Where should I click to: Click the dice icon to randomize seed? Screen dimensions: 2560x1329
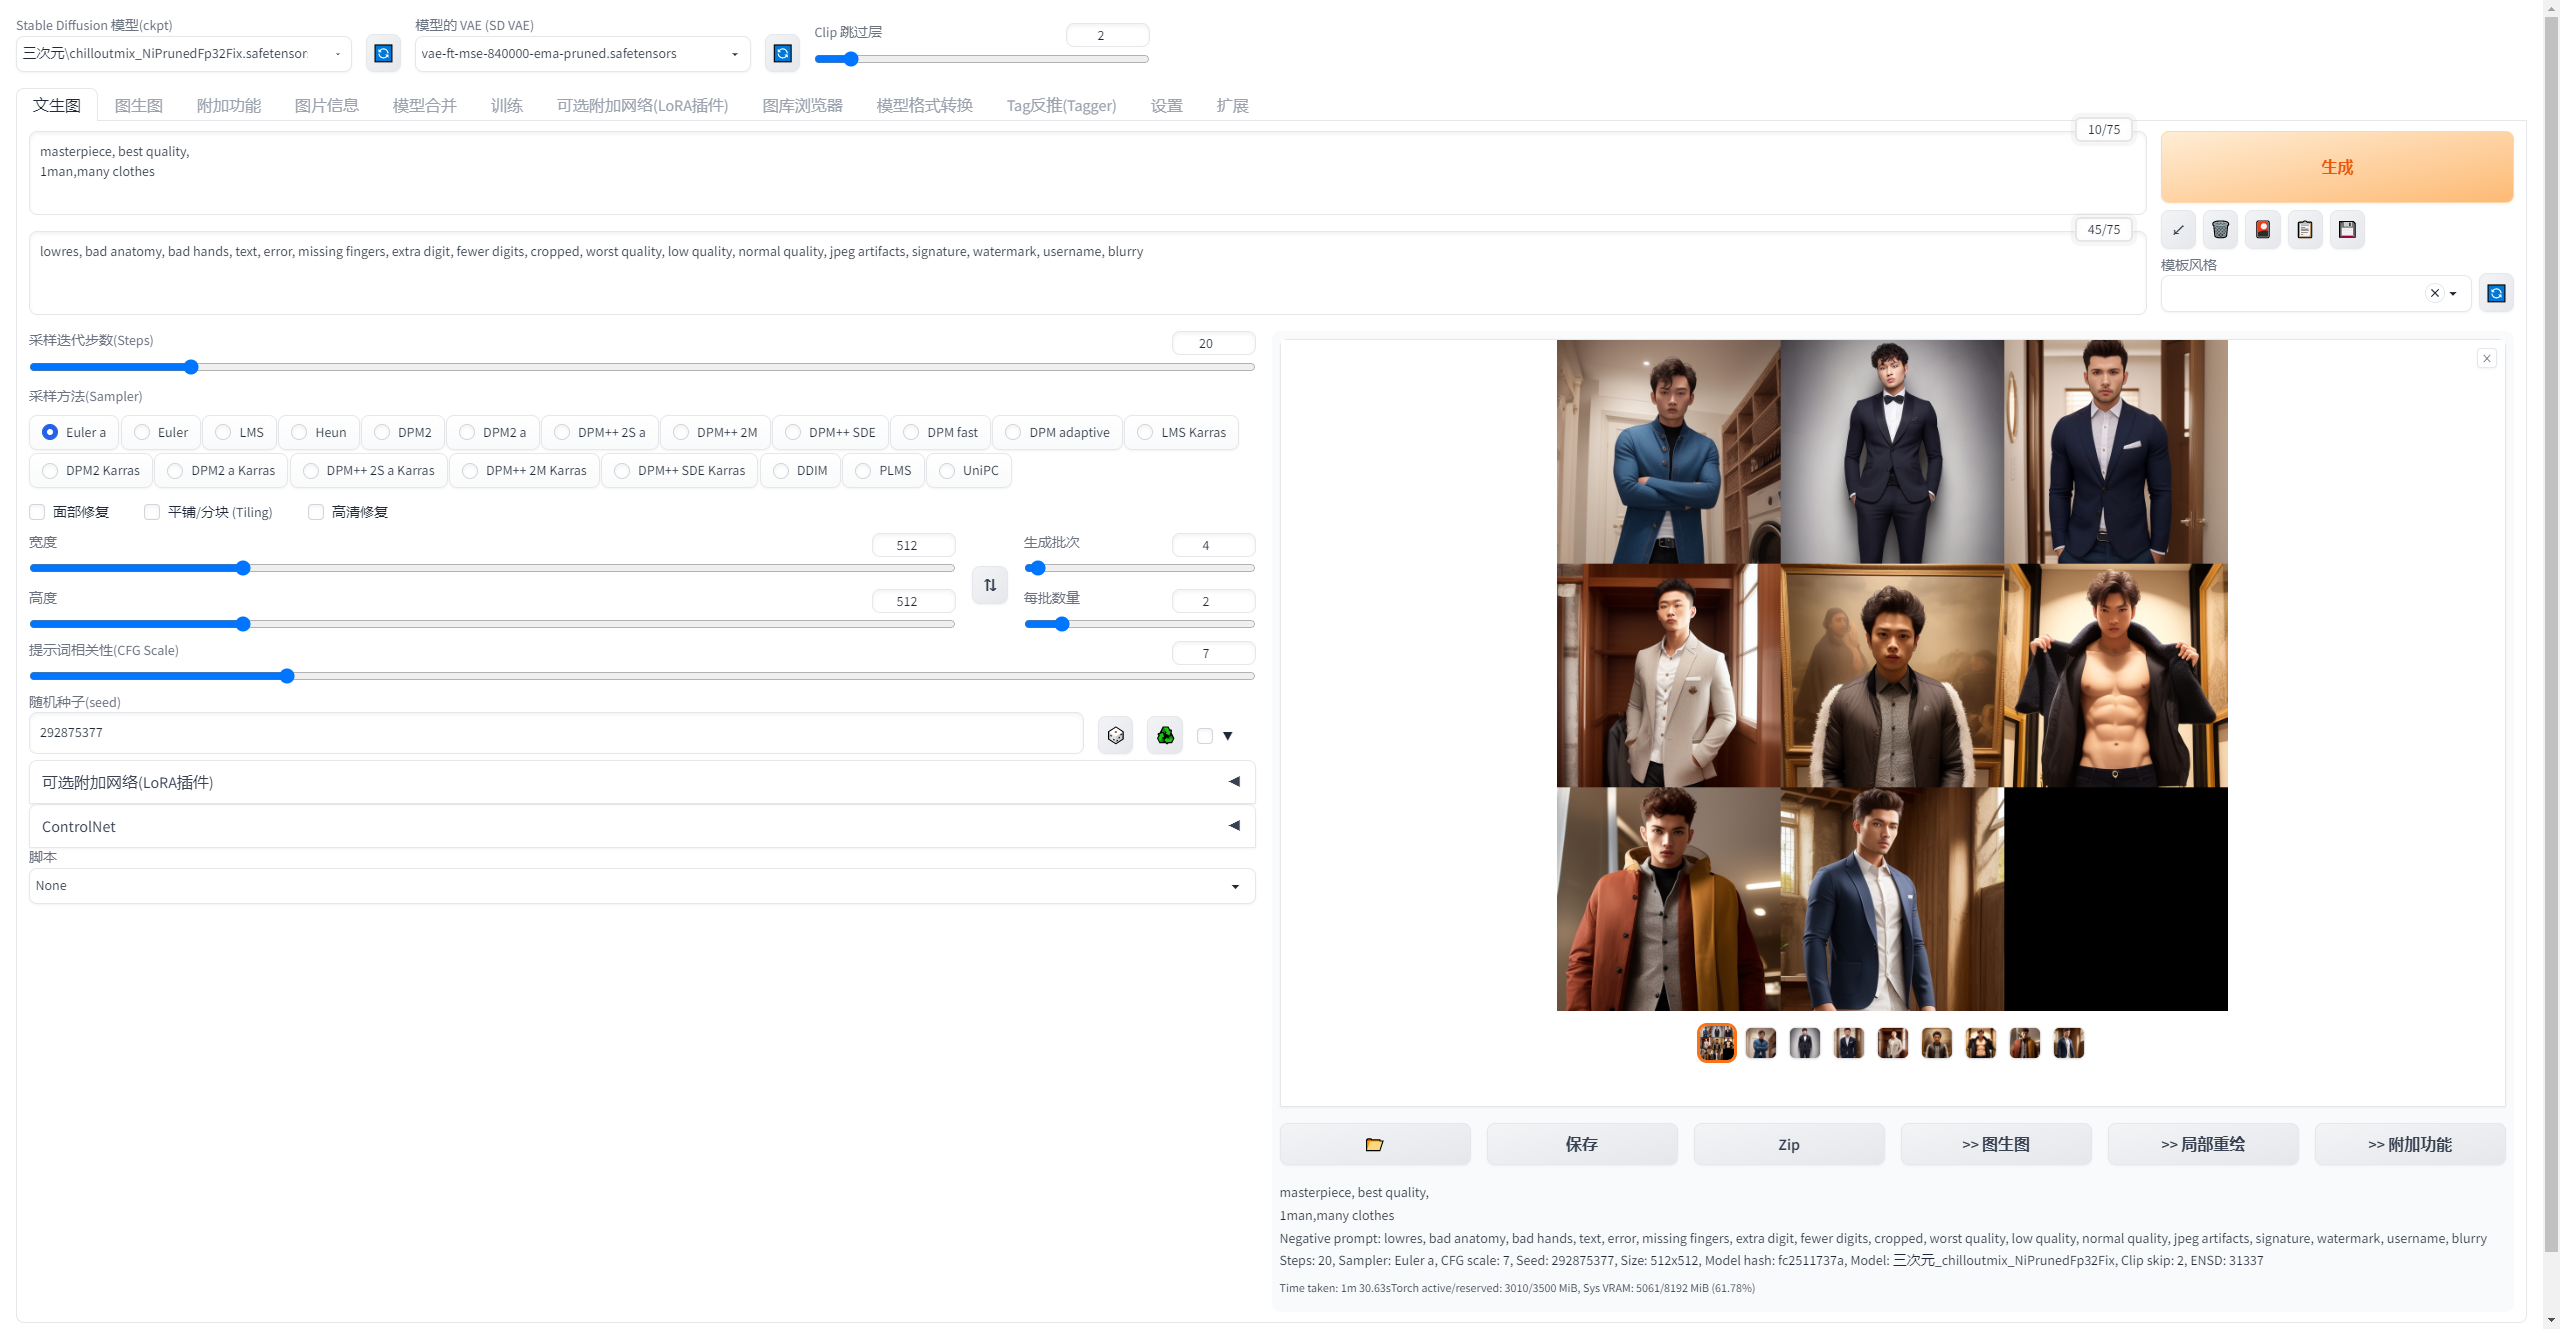(x=1115, y=736)
